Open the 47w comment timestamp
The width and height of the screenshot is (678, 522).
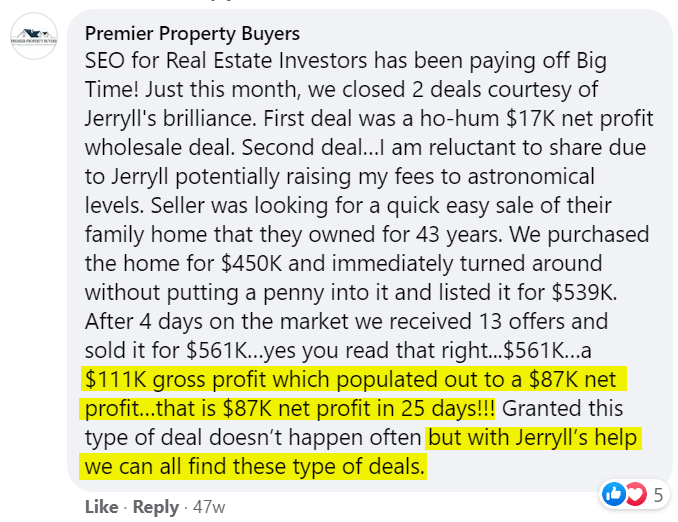(208, 507)
